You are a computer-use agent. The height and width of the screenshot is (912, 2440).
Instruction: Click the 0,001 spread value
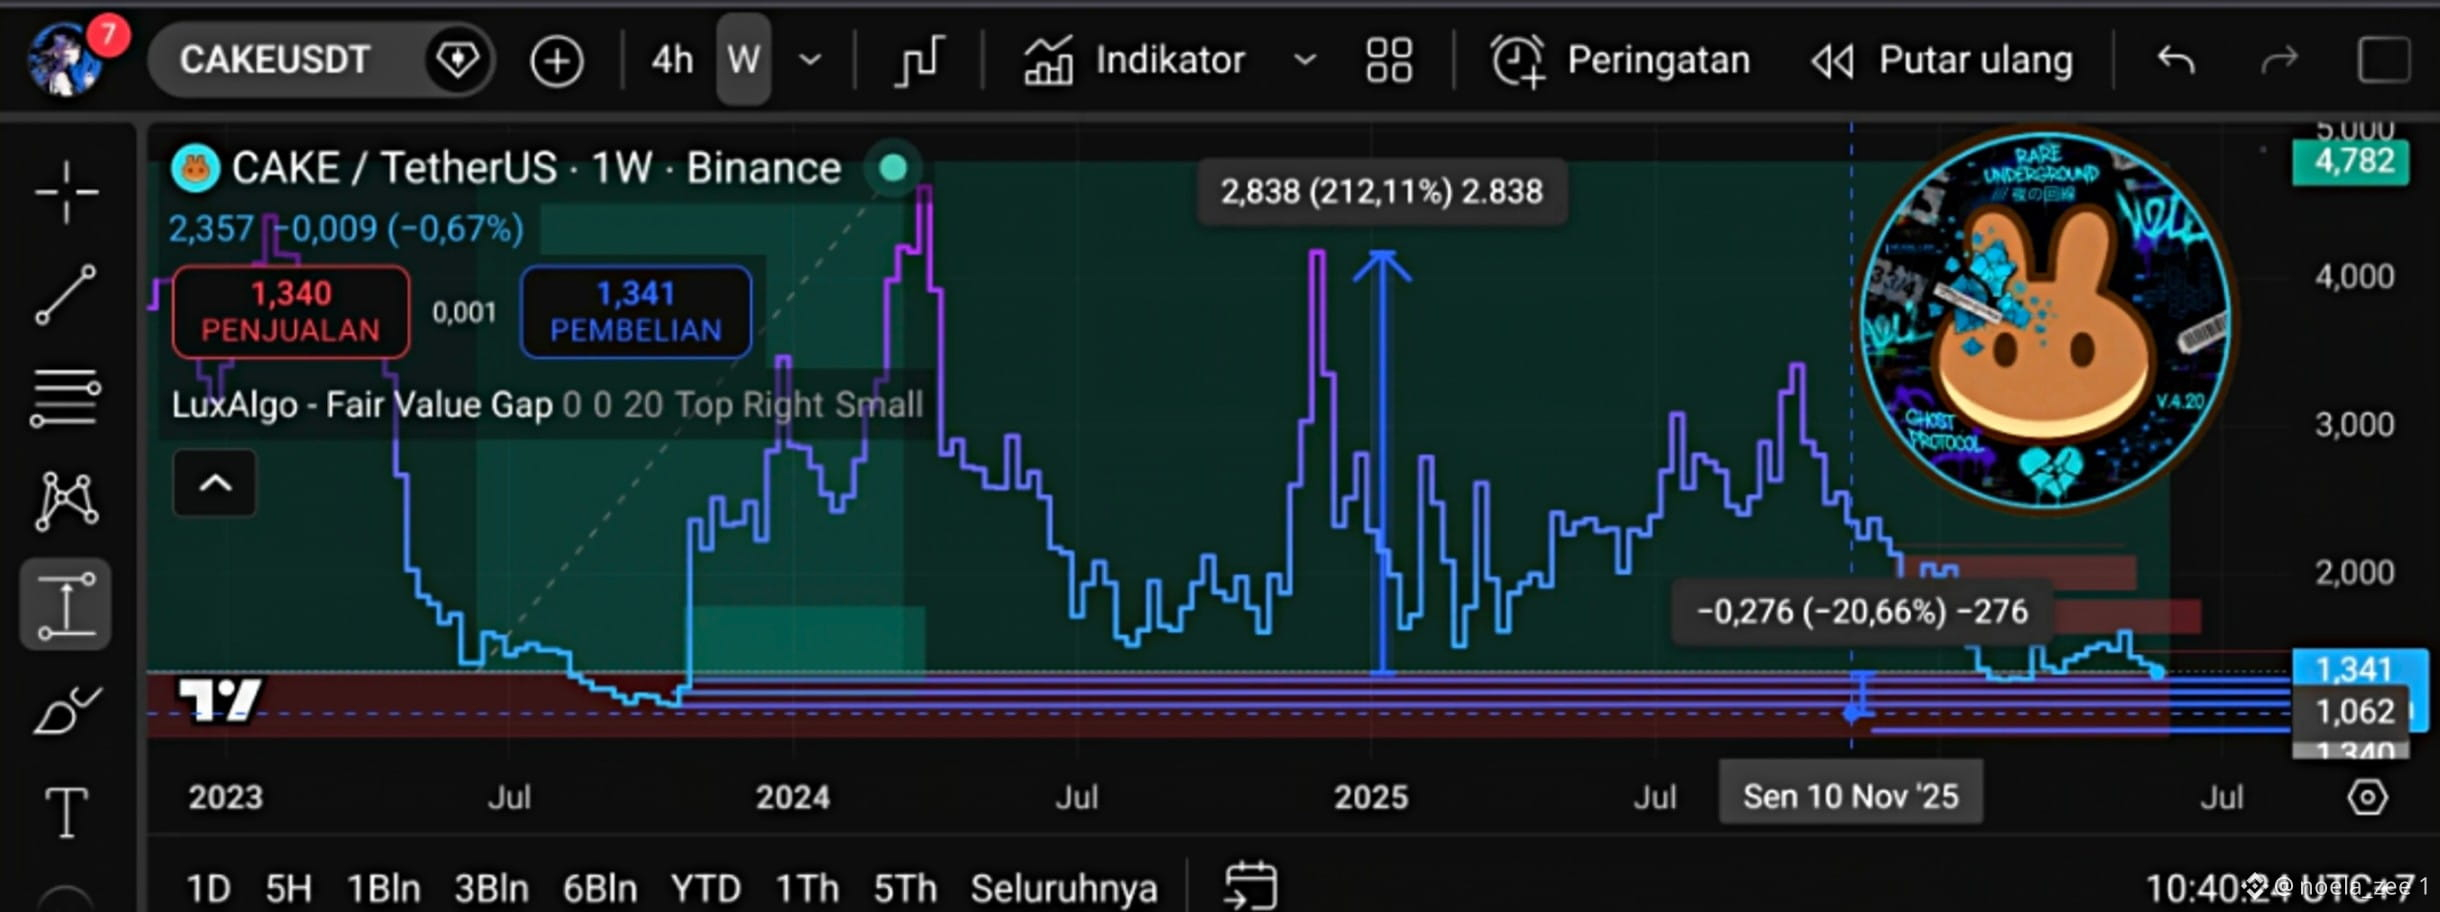click(x=464, y=312)
